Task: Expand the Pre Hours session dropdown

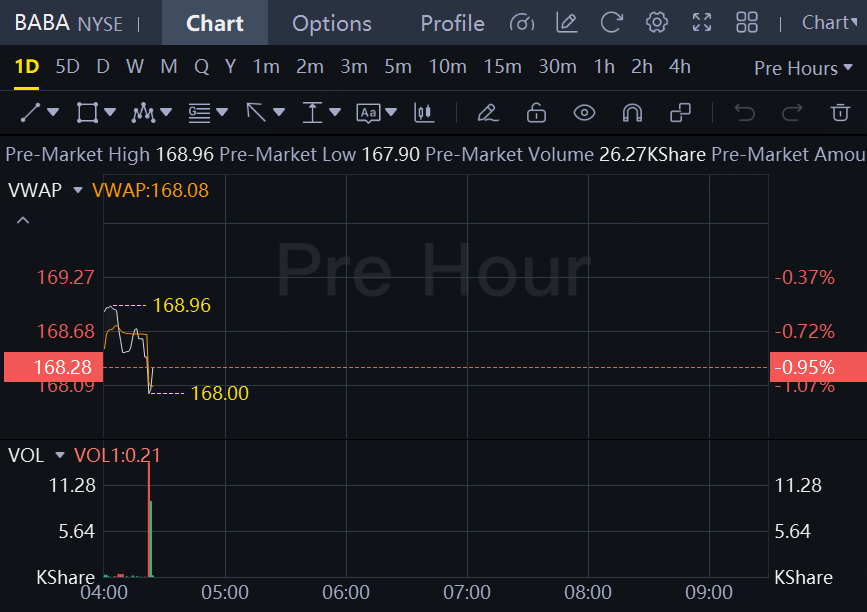Action: coord(804,68)
